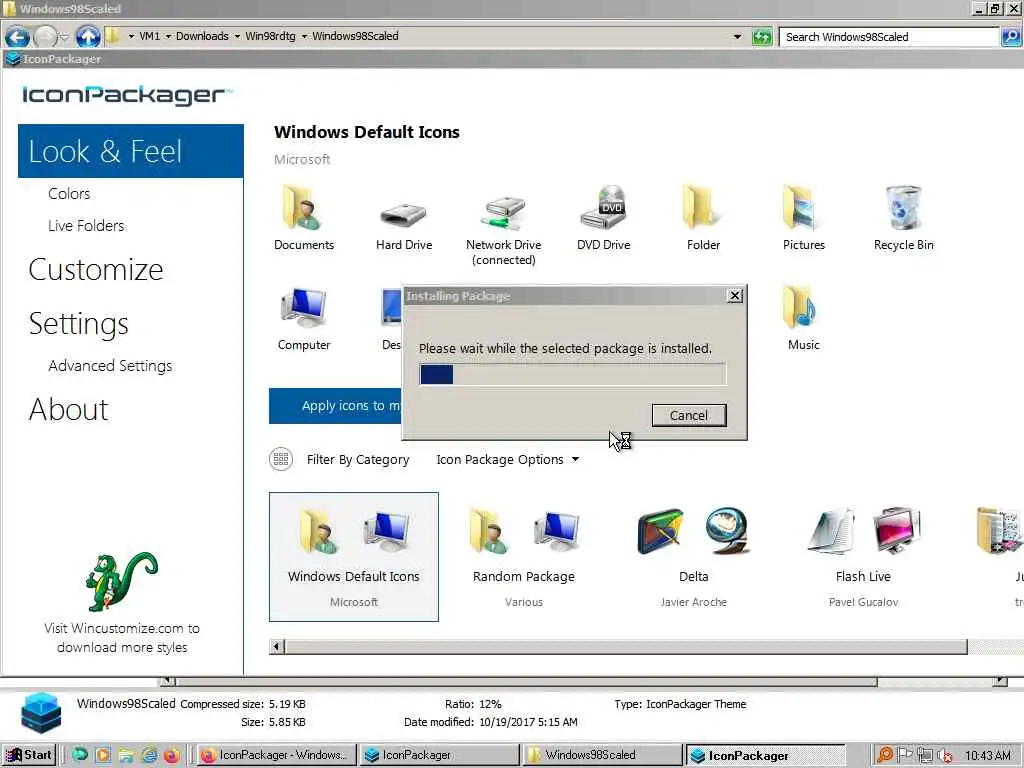Viewport: 1024px width, 768px height.
Task: Click the Network Drive icon preview
Action: point(503,213)
